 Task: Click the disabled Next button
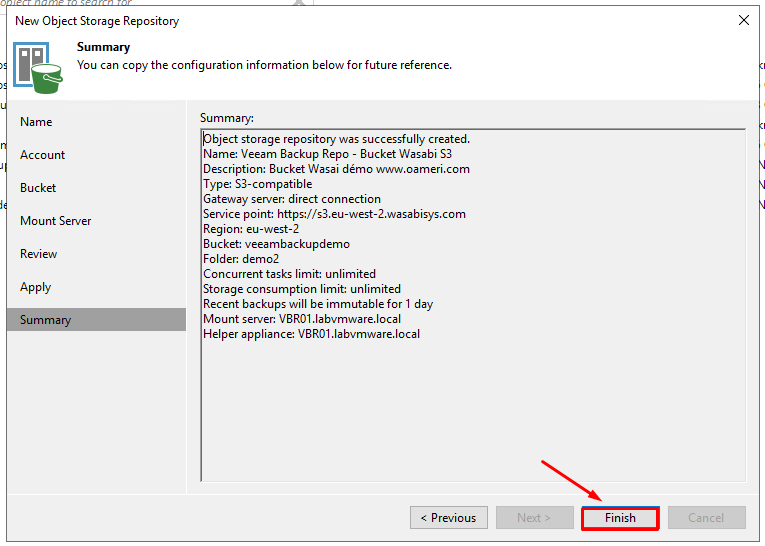pos(535,518)
